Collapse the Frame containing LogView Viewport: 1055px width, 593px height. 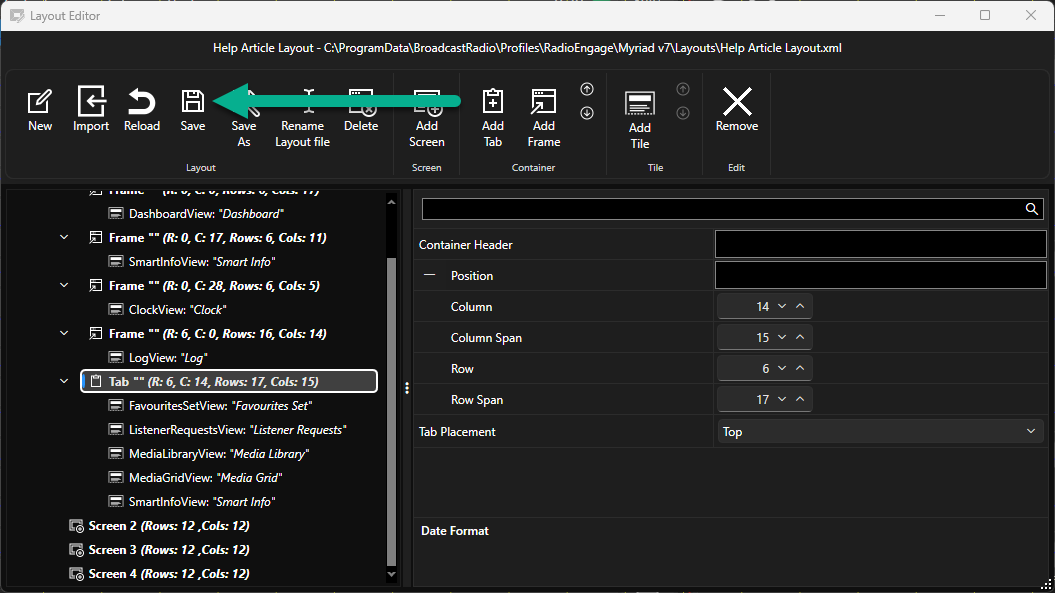[64, 333]
